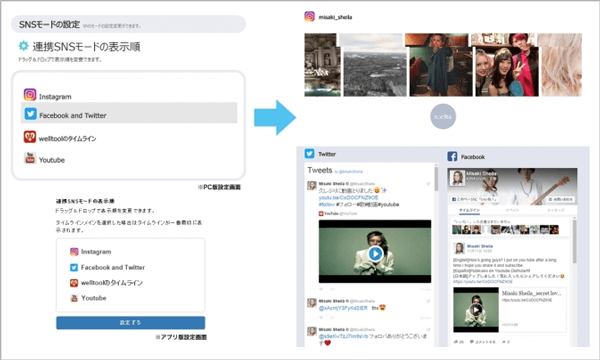Click the Facebook logo above the page widget
600x360 pixels.
point(452,156)
